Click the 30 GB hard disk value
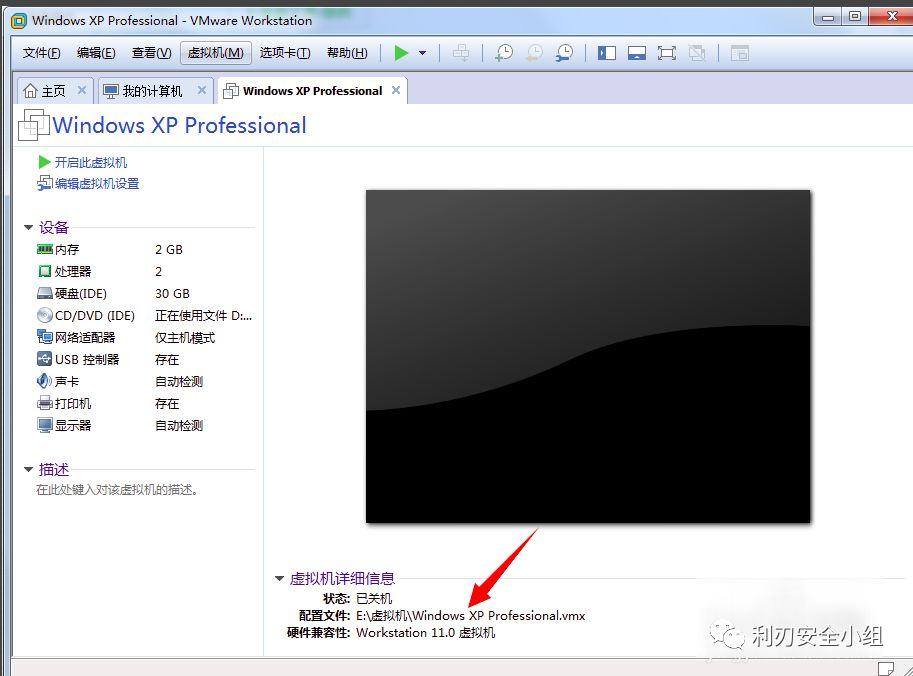The width and height of the screenshot is (913, 676). [x=172, y=293]
